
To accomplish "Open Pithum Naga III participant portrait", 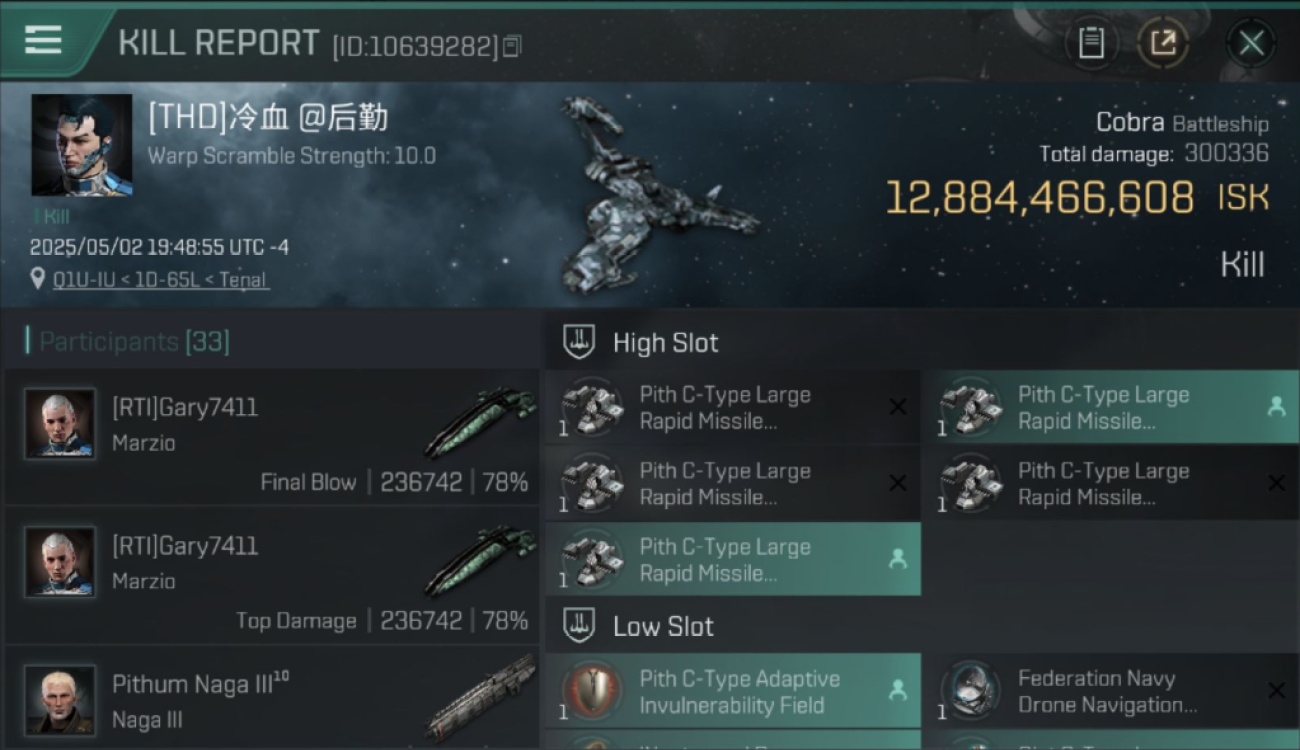I will click(60, 699).
